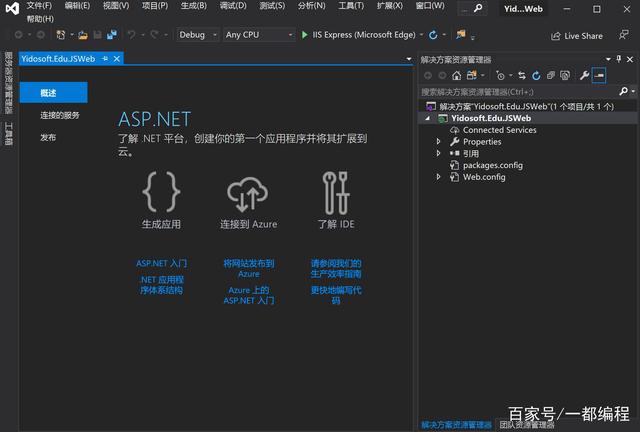The width and height of the screenshot is (640, 432).
Task: Open the IIS Express launch target dropdown arrow
Action: pyautogui.click(x=421, y=35)
